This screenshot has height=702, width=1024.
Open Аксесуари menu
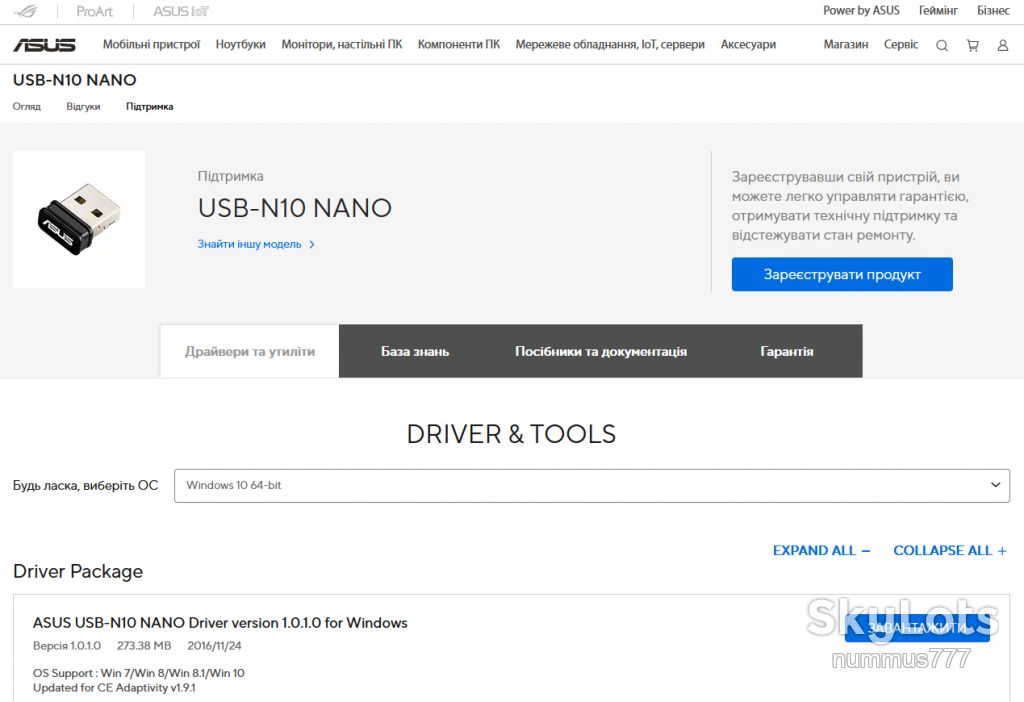click(x=748, y=44)
